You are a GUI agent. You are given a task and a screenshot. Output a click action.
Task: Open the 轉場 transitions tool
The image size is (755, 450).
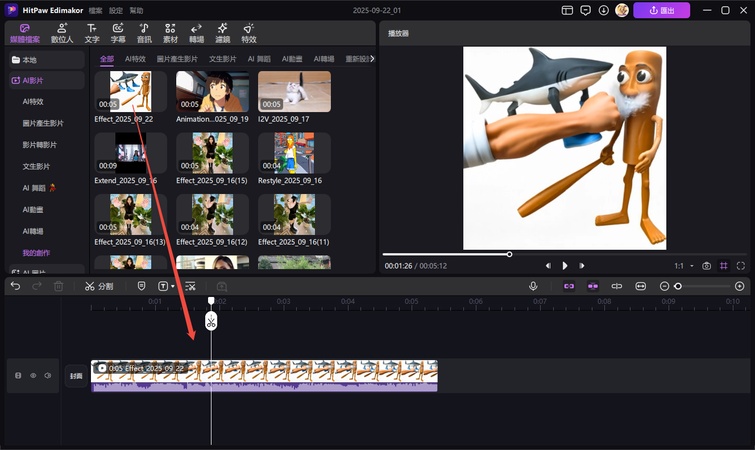[x=196, y=33]
